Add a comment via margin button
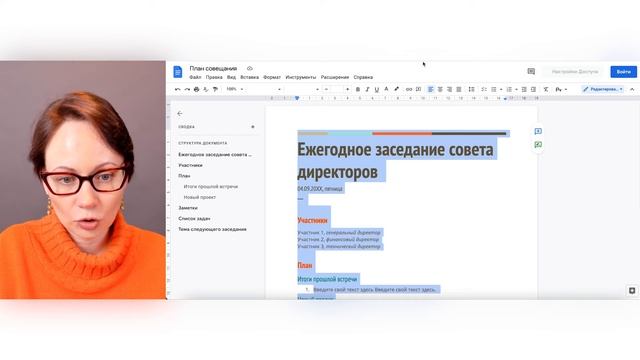The width and height of the screenshot is (640, 360). [538, 131]
